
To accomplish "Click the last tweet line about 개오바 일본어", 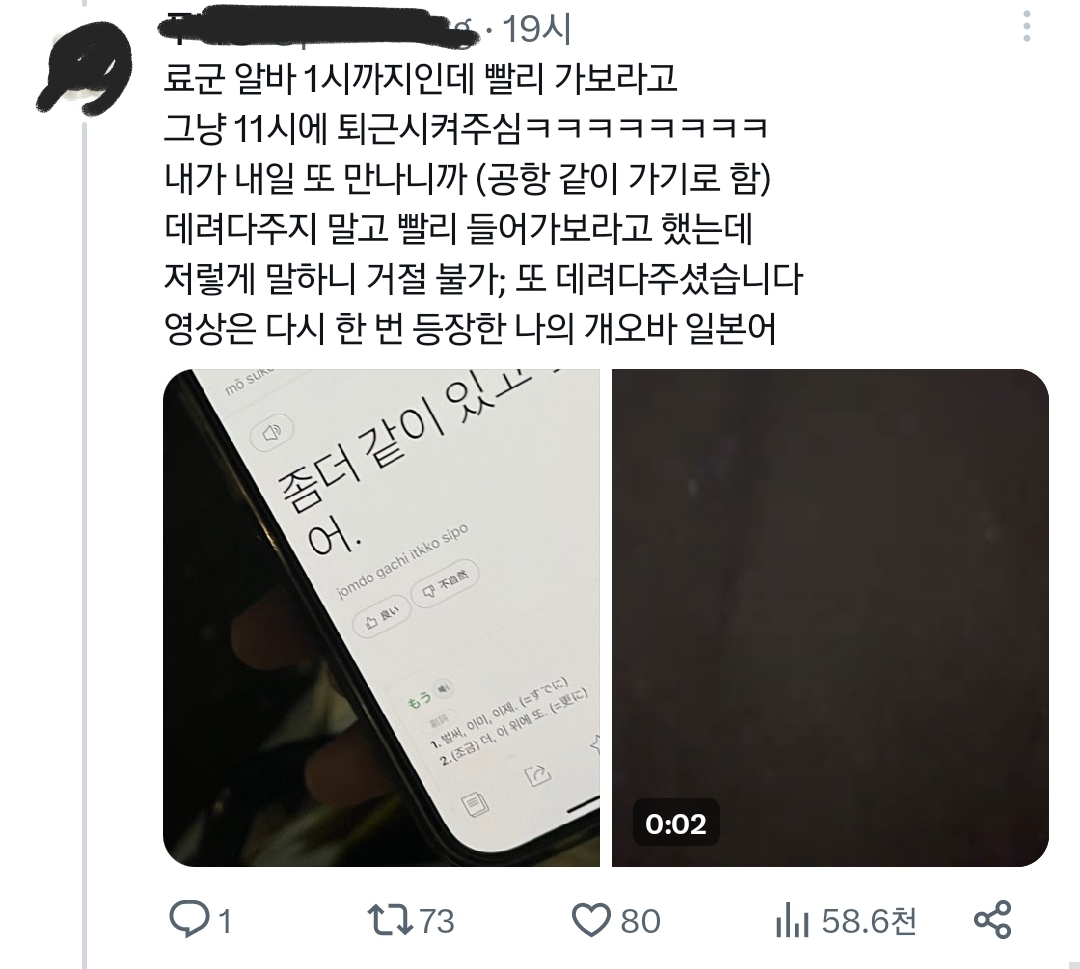I will [x=470, y=329].
